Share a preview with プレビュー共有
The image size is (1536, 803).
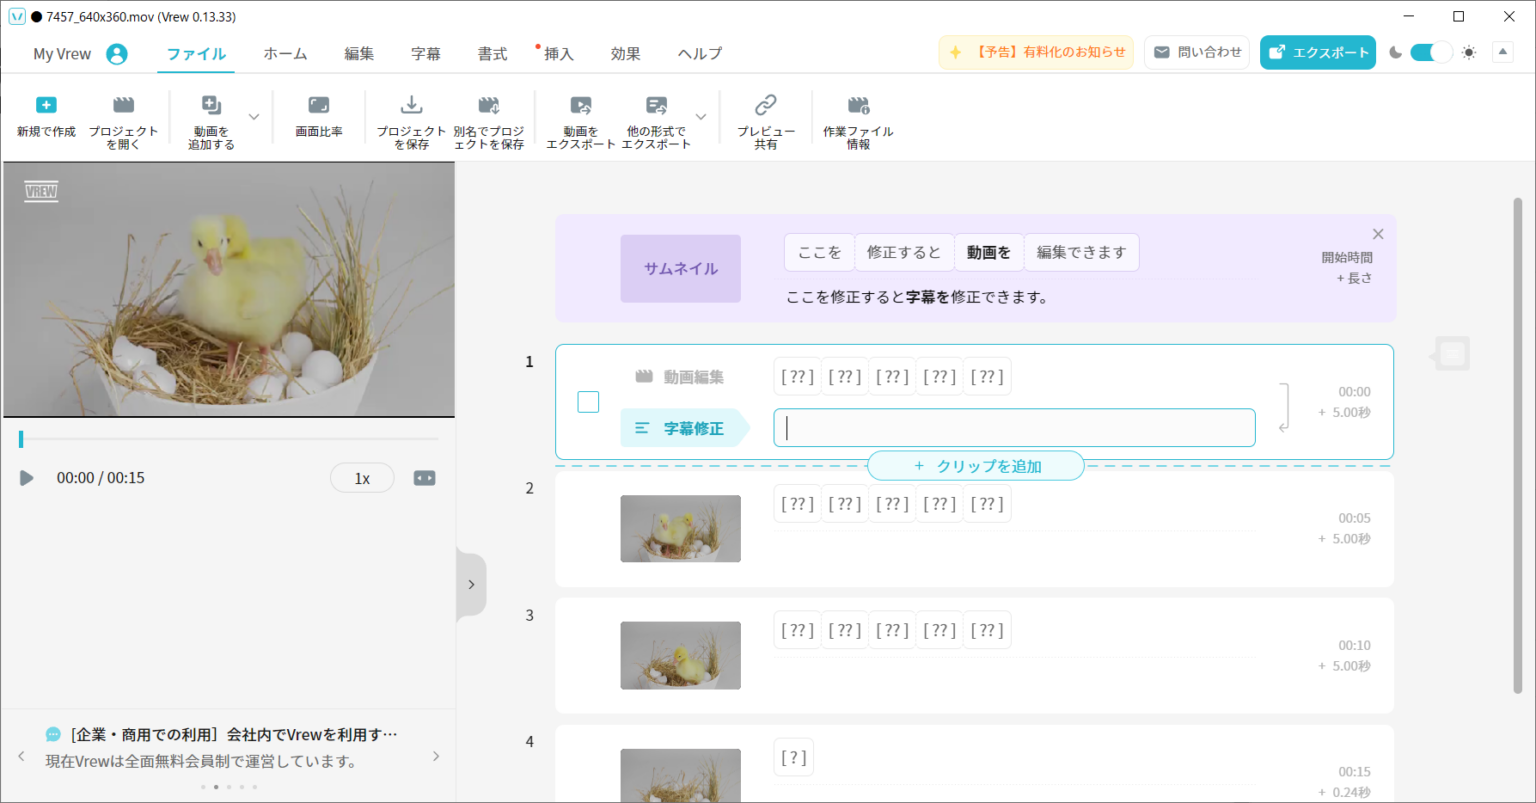(765, 119)
